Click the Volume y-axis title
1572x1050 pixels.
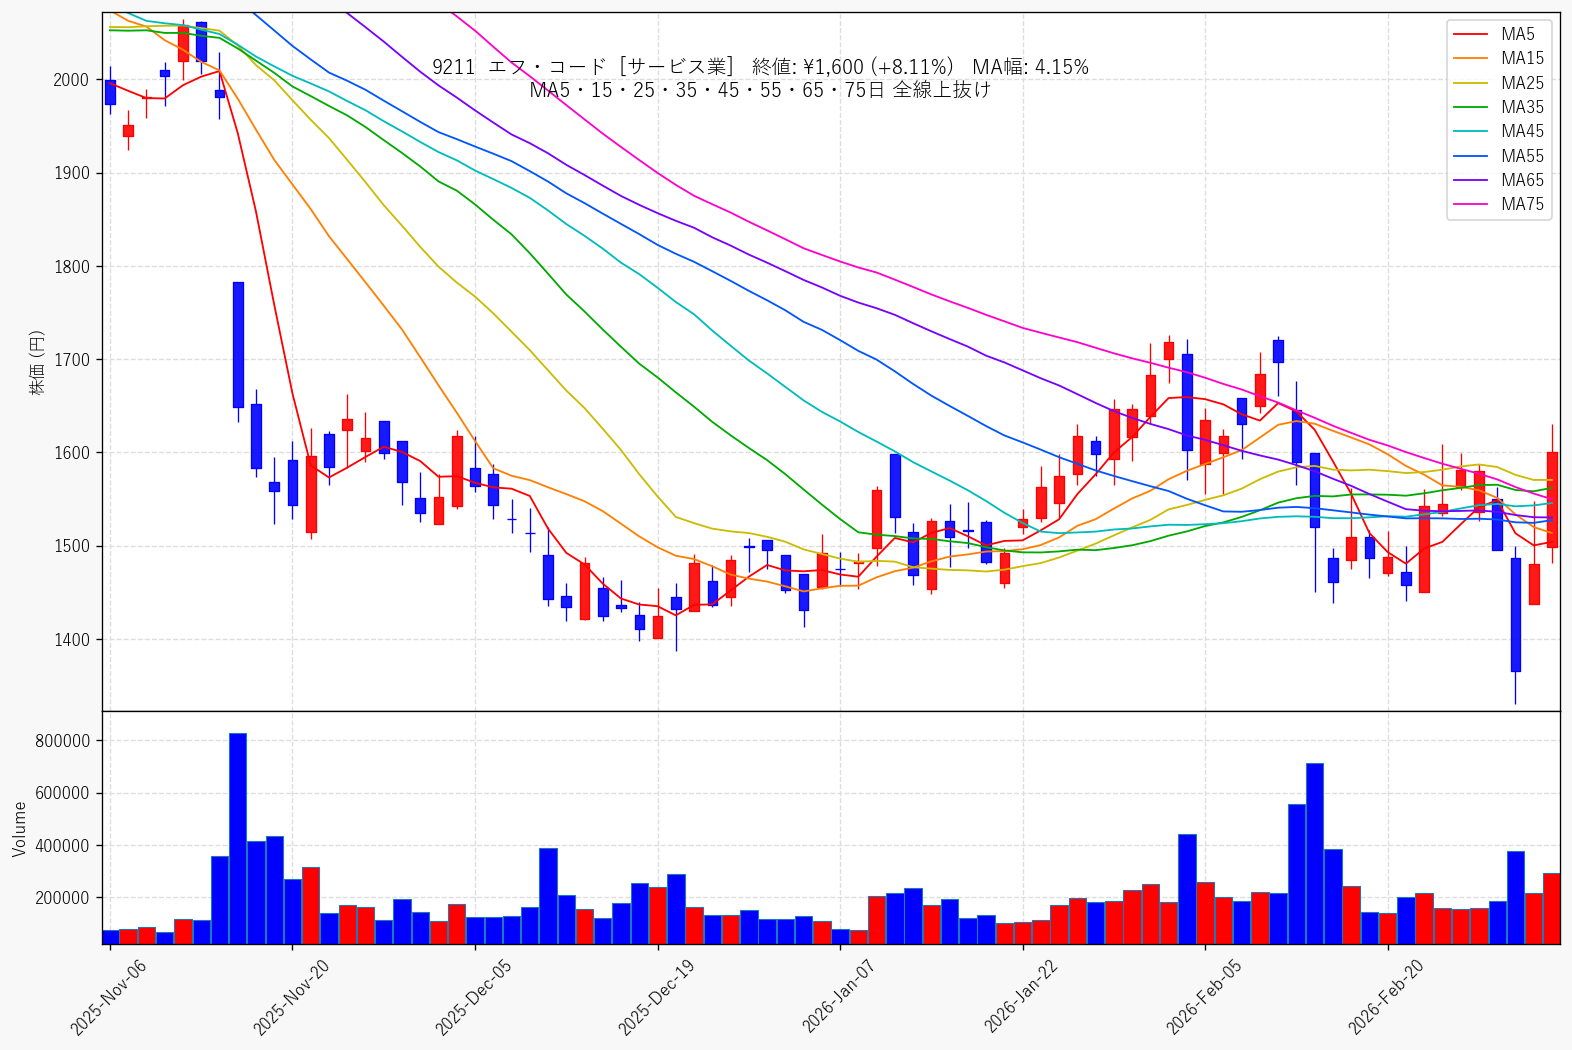pyautogui.click(x=20, y=829)
